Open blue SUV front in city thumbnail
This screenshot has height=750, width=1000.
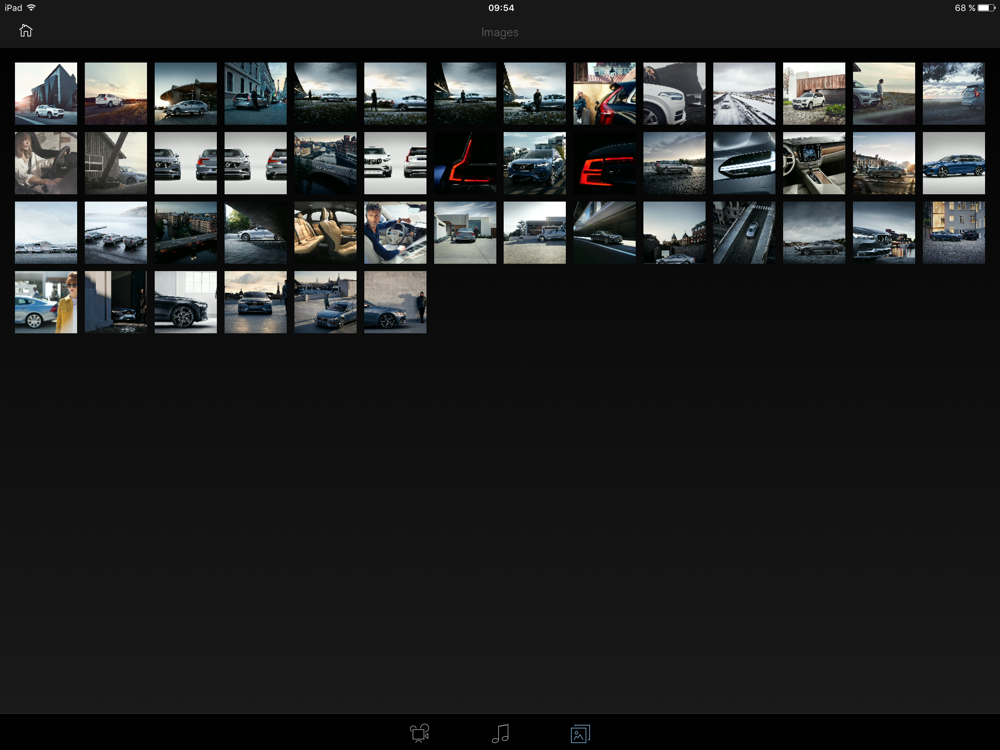(534, 163)
